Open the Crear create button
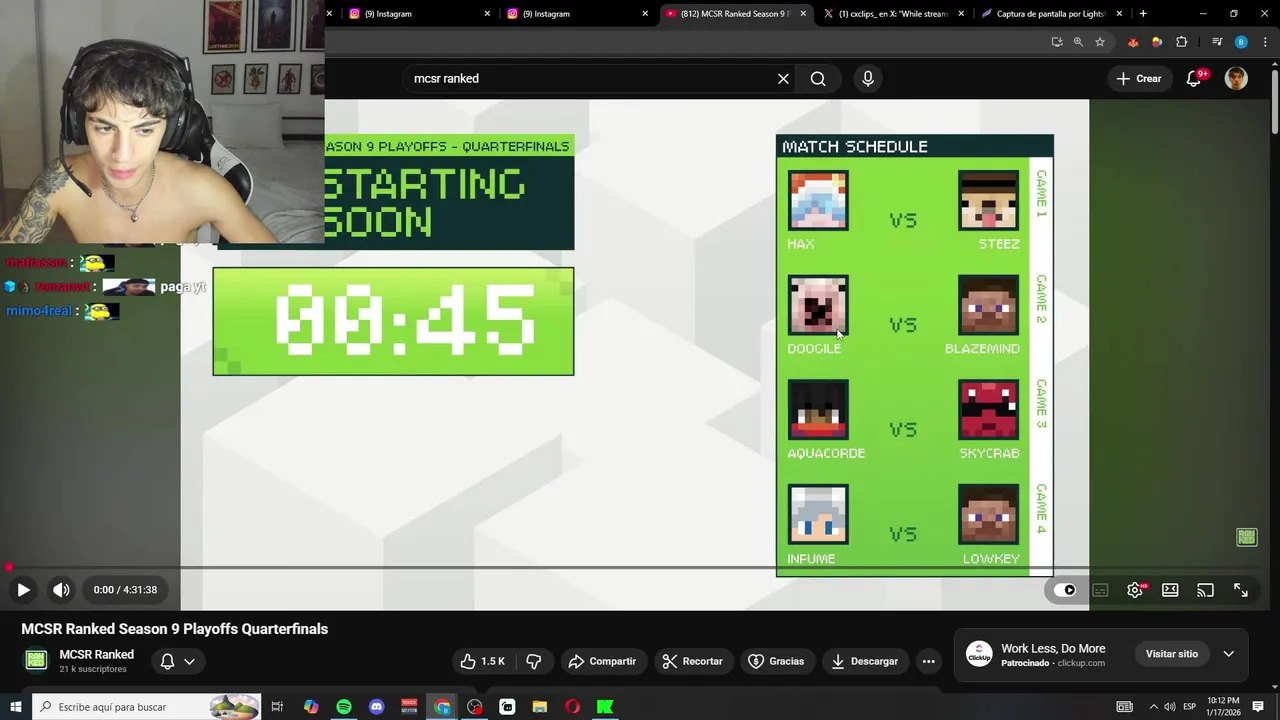Viewport: 1280px width, 720px height. click(1139, 79)
